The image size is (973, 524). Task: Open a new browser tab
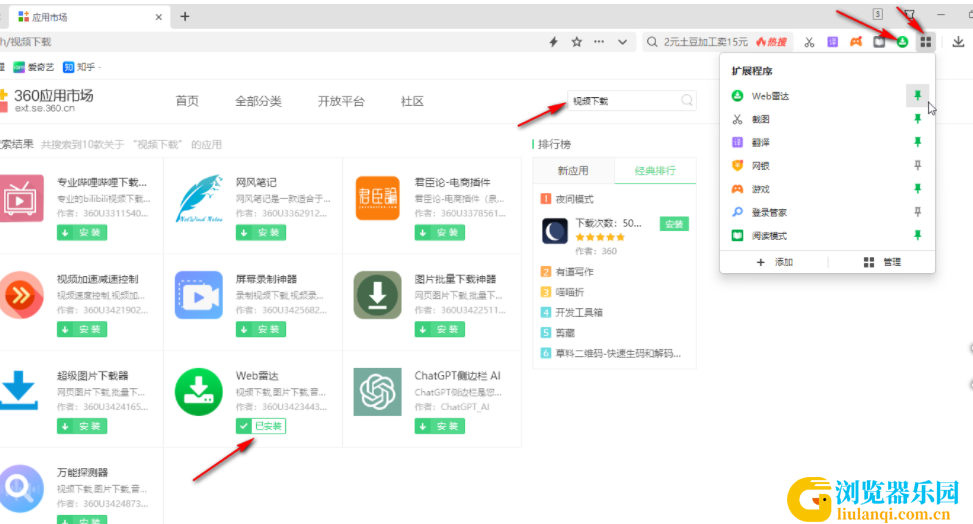pyautogui.click(x=184, y=17)
